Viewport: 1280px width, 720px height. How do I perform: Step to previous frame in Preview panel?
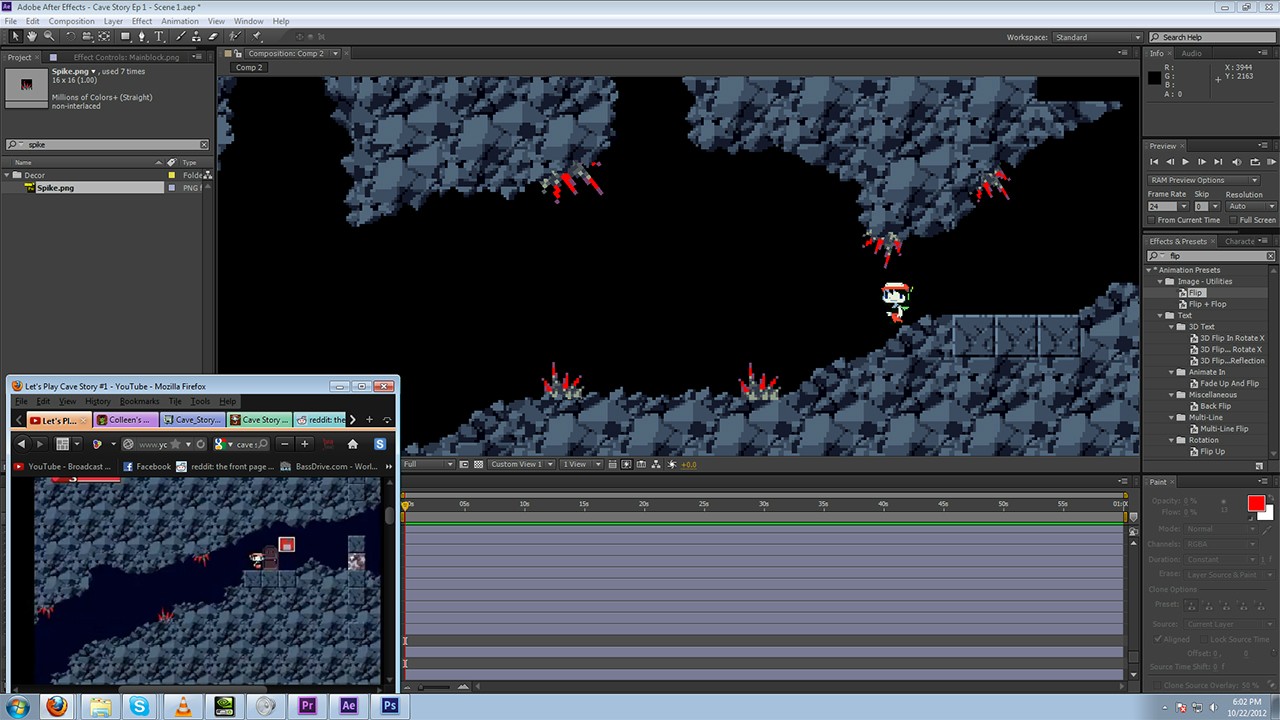pos(1170,162)
